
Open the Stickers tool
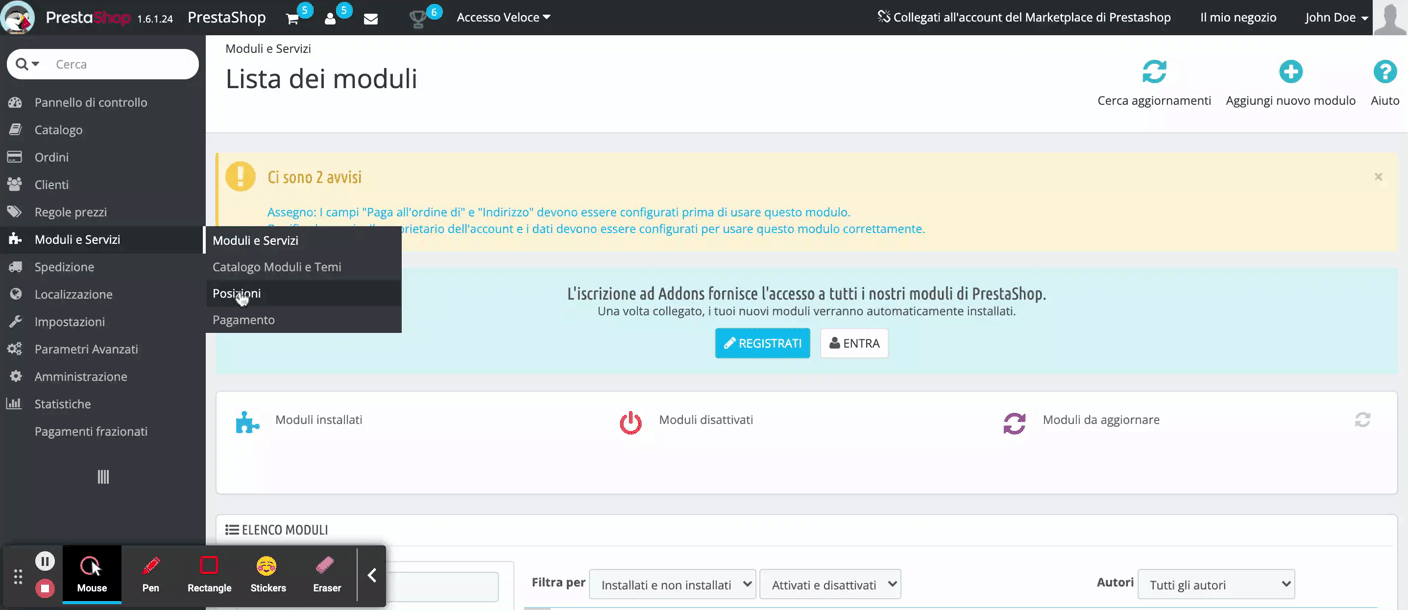[268, 575]
